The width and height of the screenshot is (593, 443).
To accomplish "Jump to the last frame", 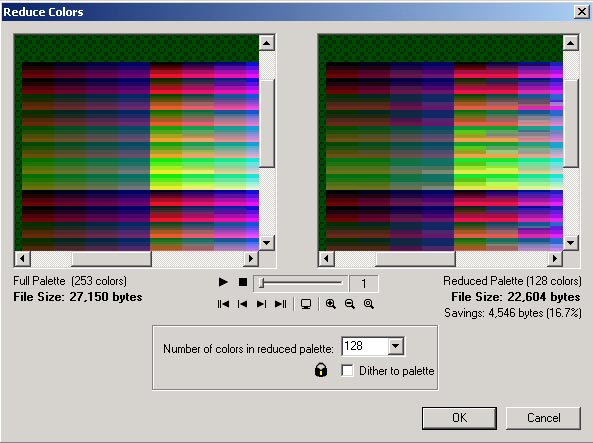I will [281, 304].
